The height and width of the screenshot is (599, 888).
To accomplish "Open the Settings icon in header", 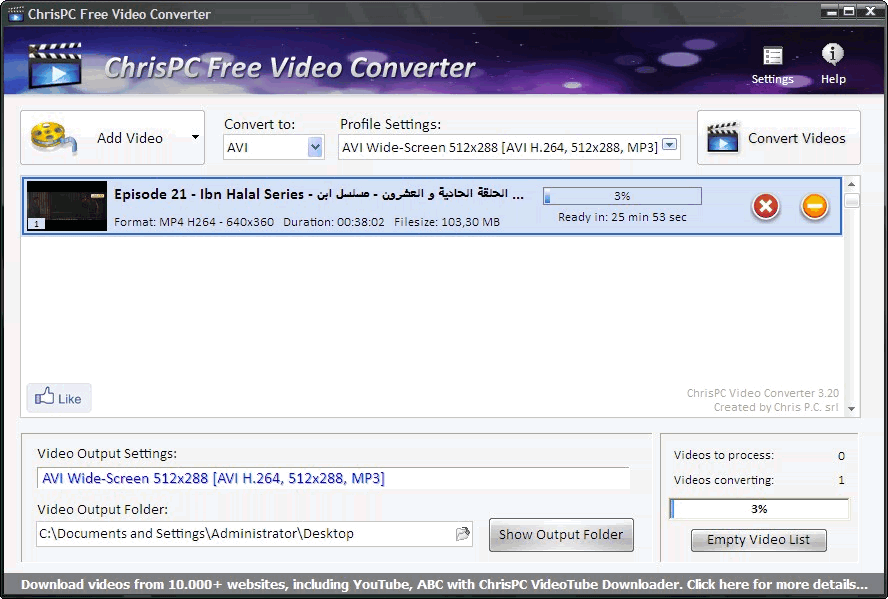I will click(x=772, y=65).
